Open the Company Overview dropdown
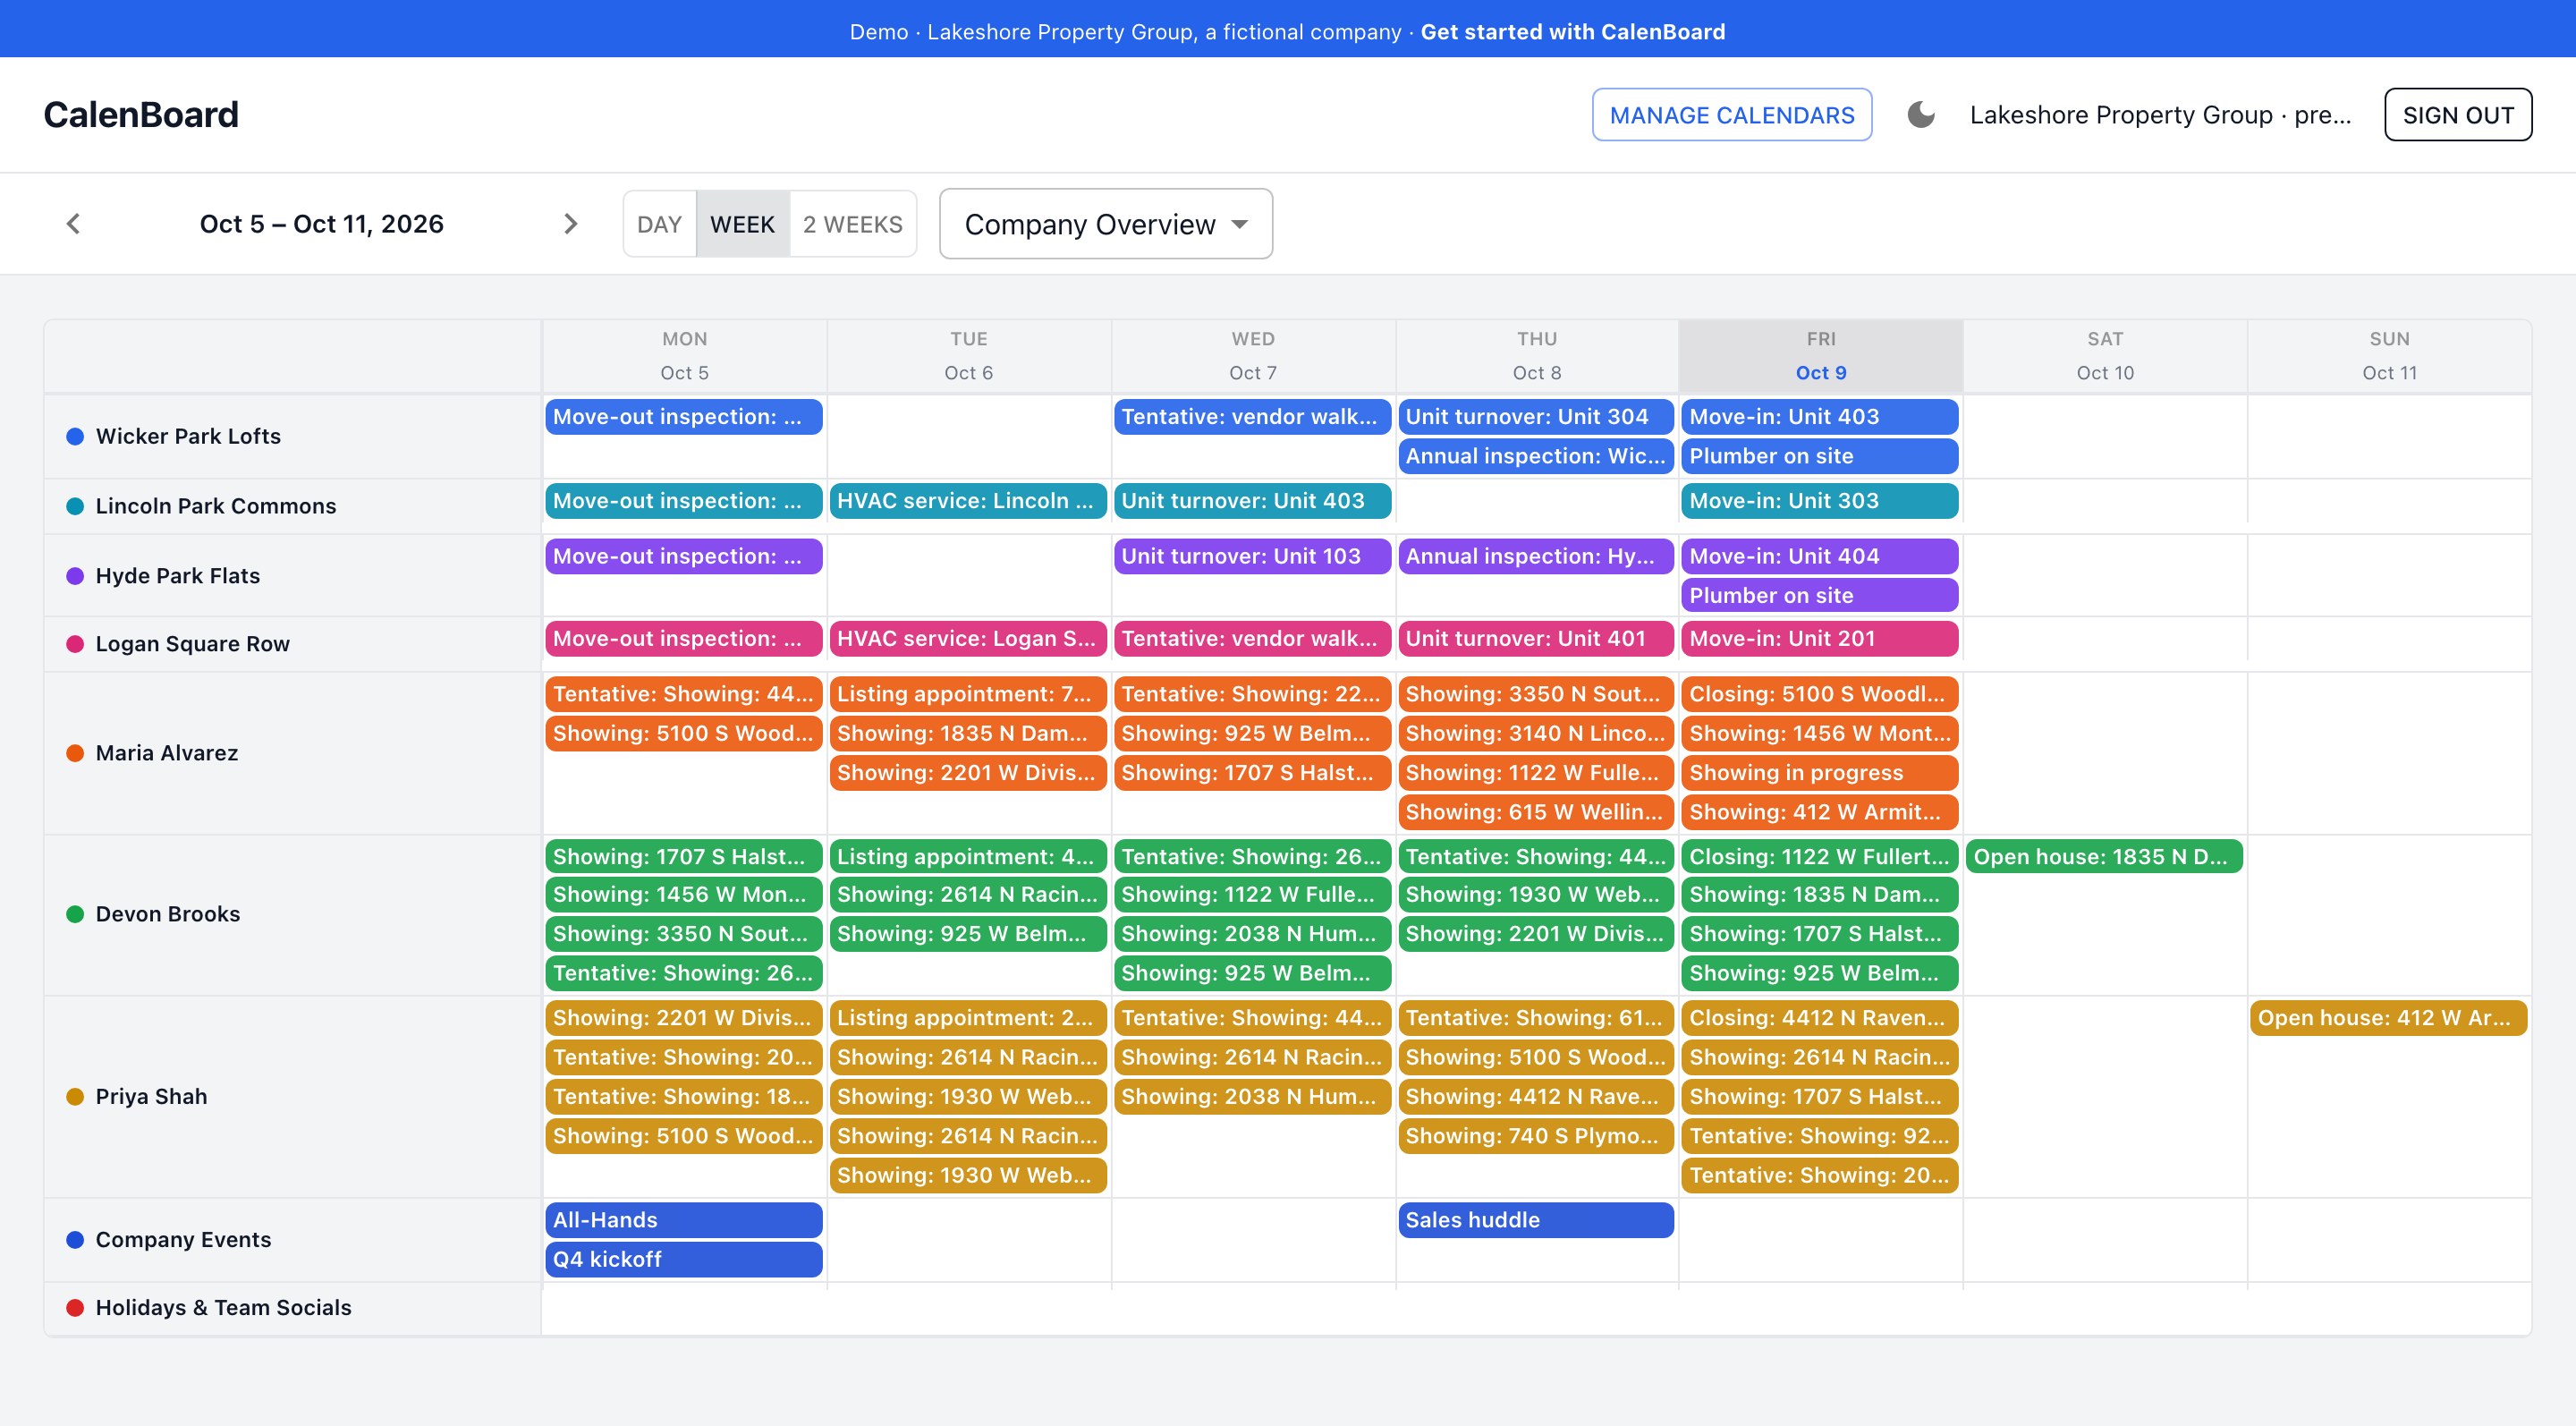 click(1106, 224)
